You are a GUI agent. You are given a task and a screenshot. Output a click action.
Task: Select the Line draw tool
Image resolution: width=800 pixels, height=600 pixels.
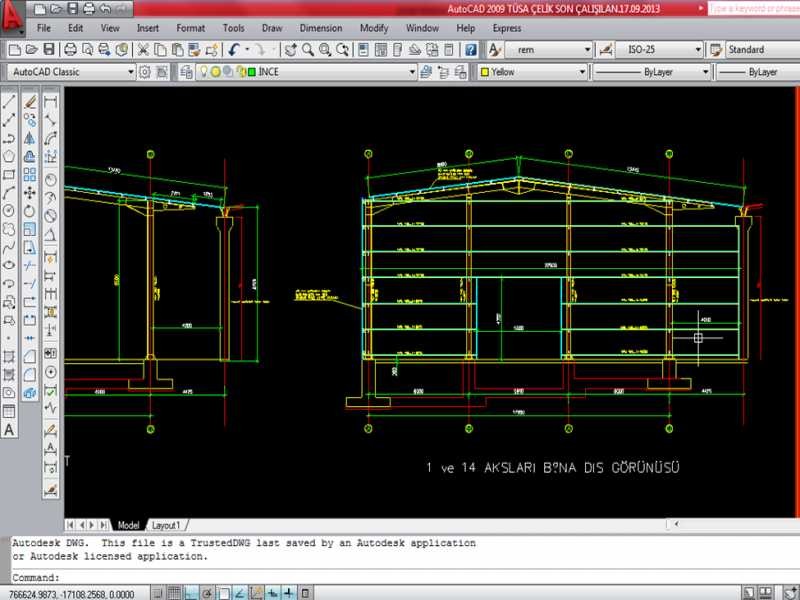(9, 101)
